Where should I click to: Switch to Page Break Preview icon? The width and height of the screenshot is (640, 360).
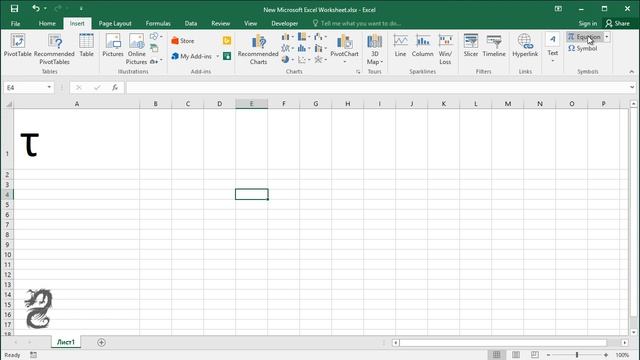coord(535,355)
